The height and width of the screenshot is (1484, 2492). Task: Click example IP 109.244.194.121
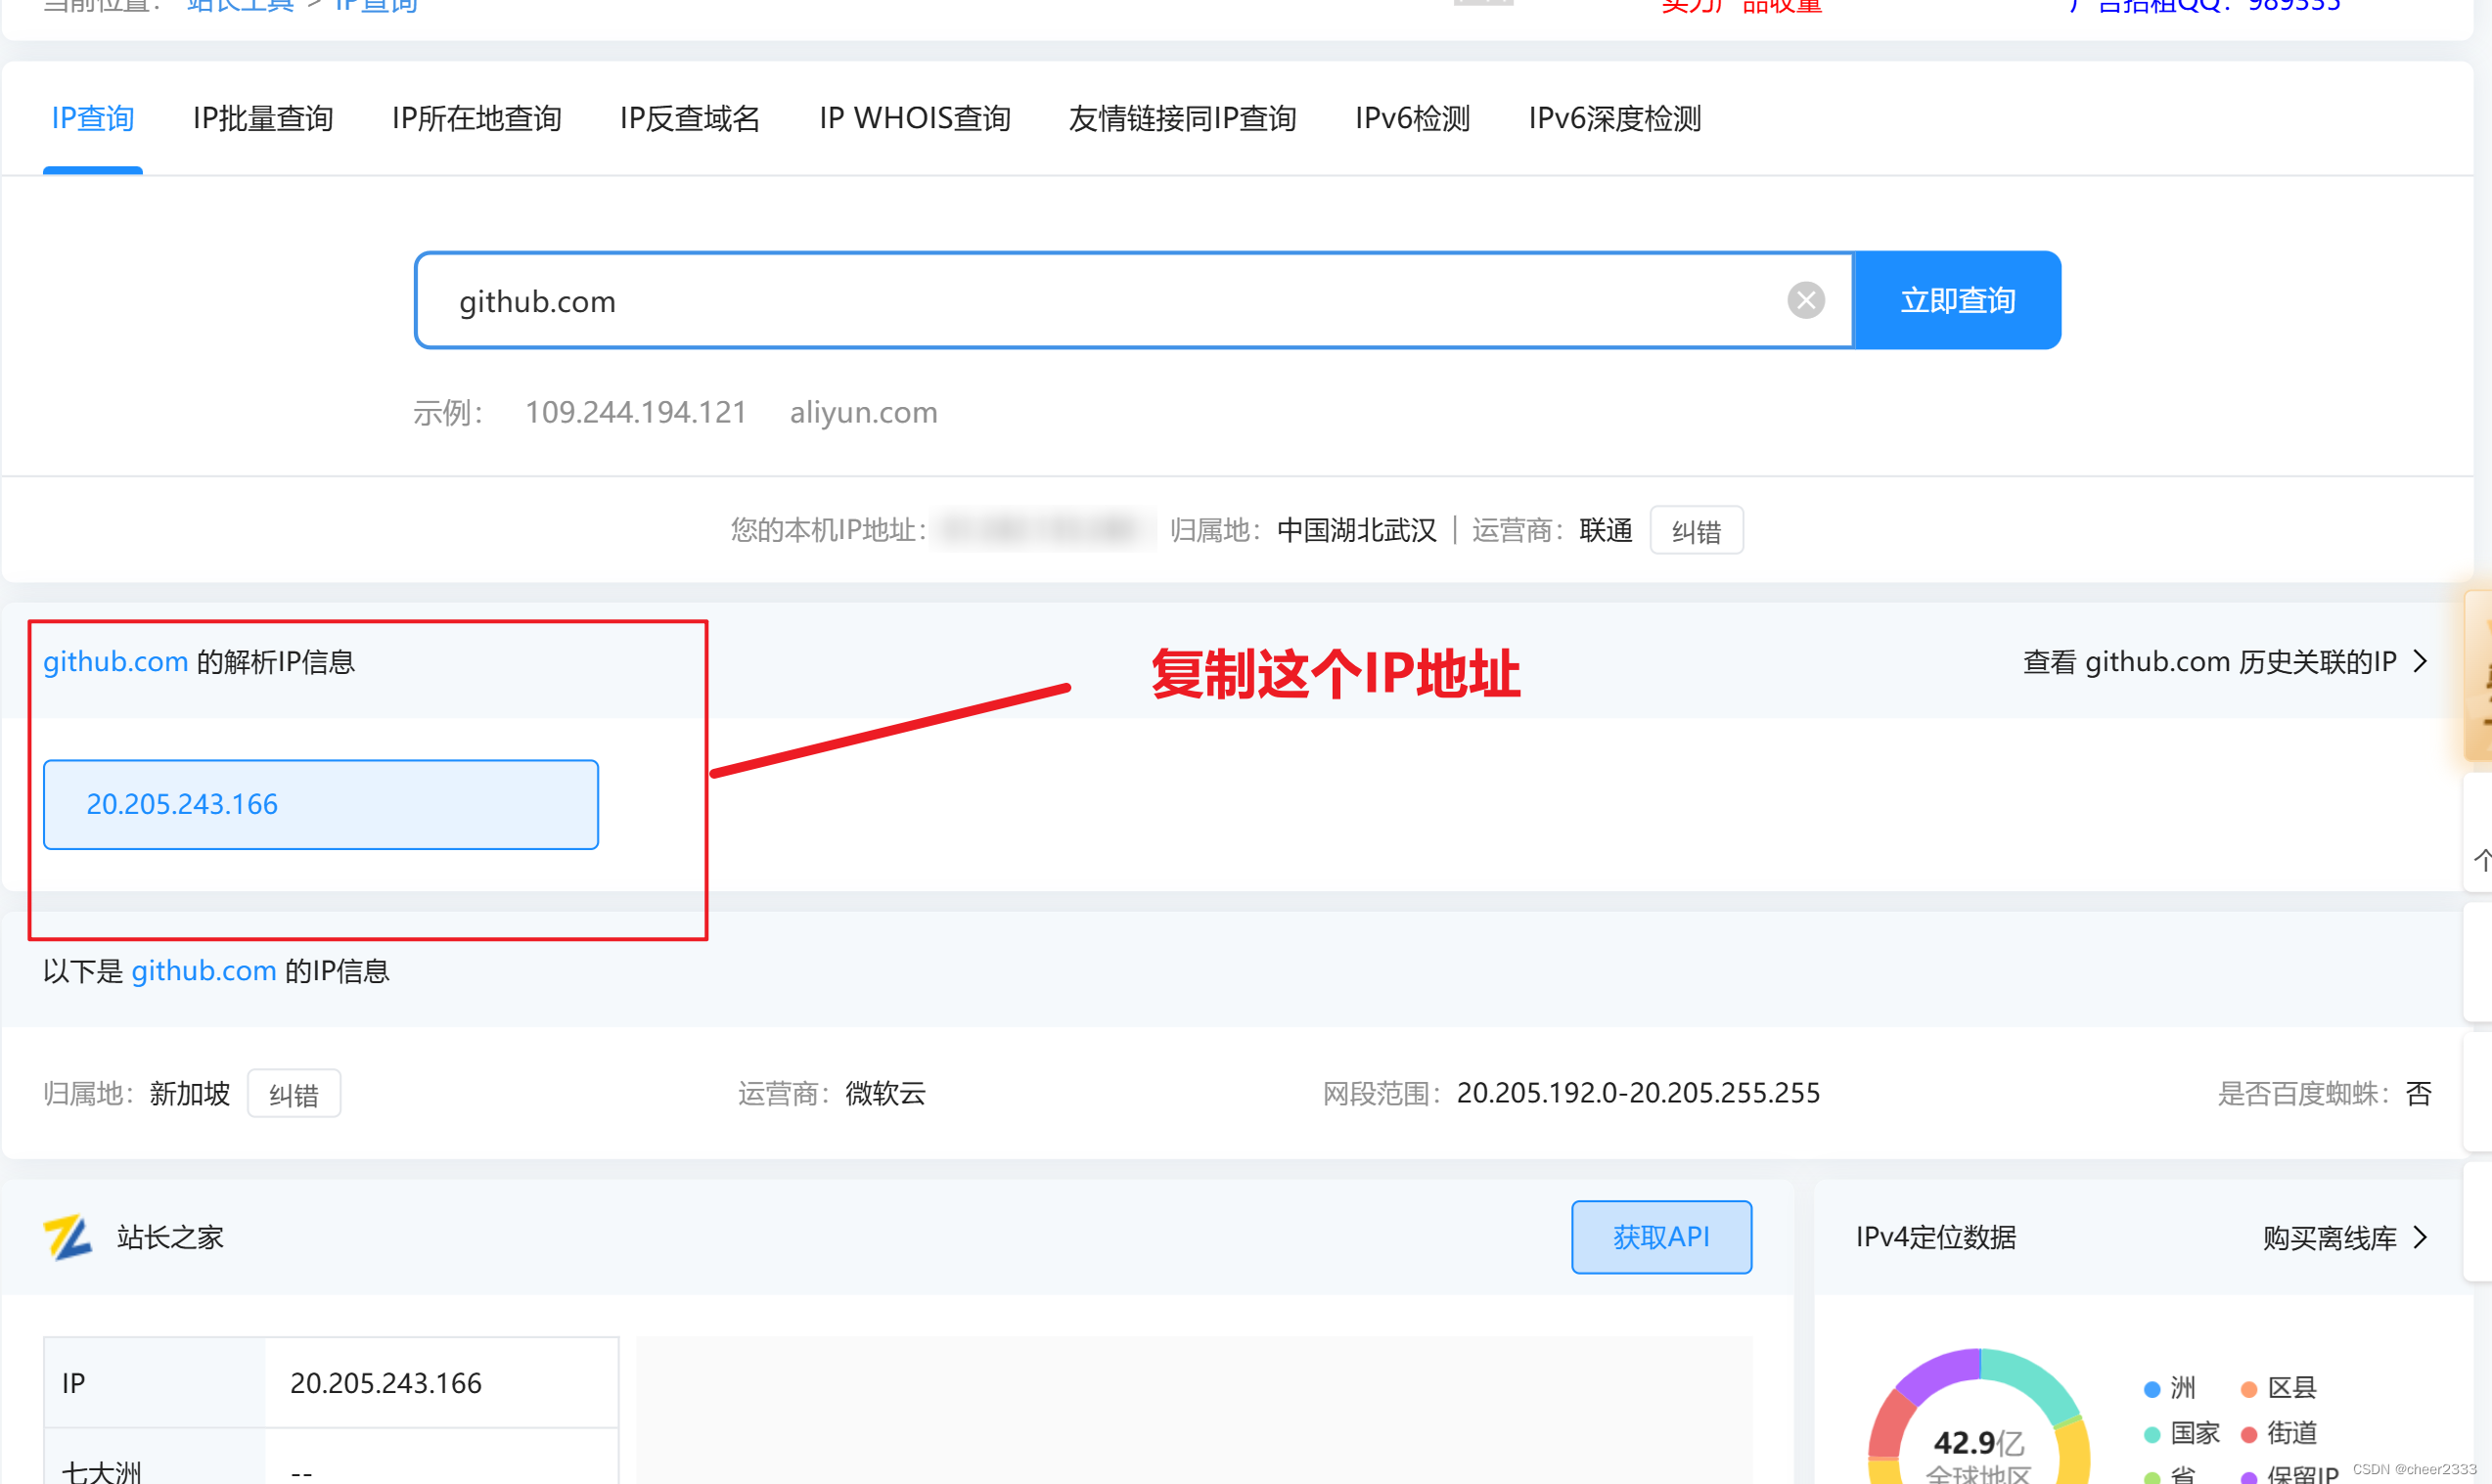(636, 412)
